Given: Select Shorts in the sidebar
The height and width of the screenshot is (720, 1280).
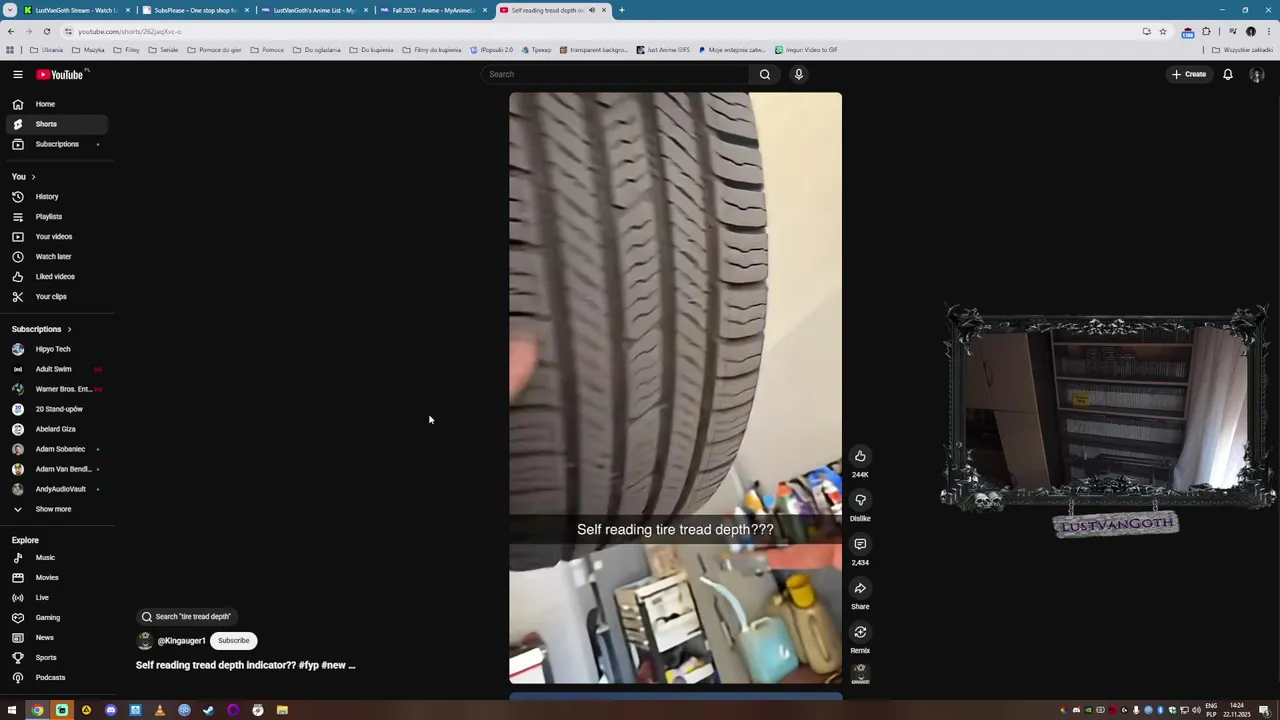Looking at the screenshot, I should point(56,124).
